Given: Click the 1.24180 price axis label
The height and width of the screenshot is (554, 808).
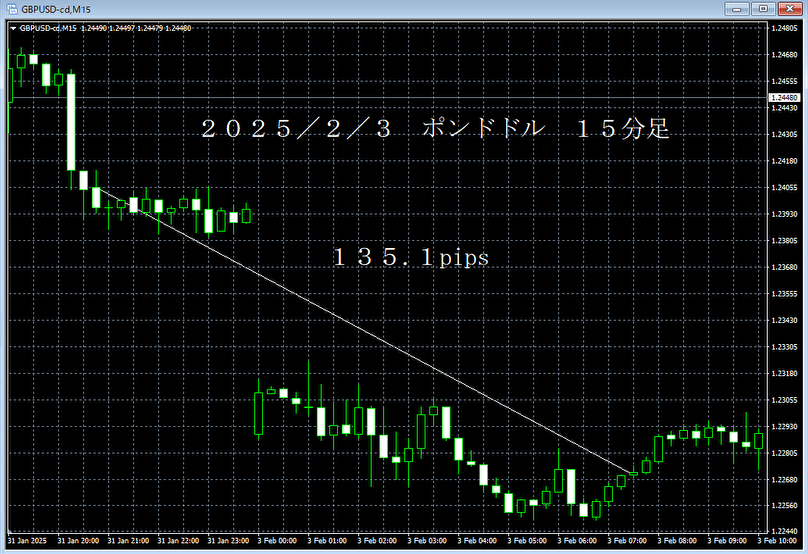Looking at the screenshot, I should [x=784, y=161].
